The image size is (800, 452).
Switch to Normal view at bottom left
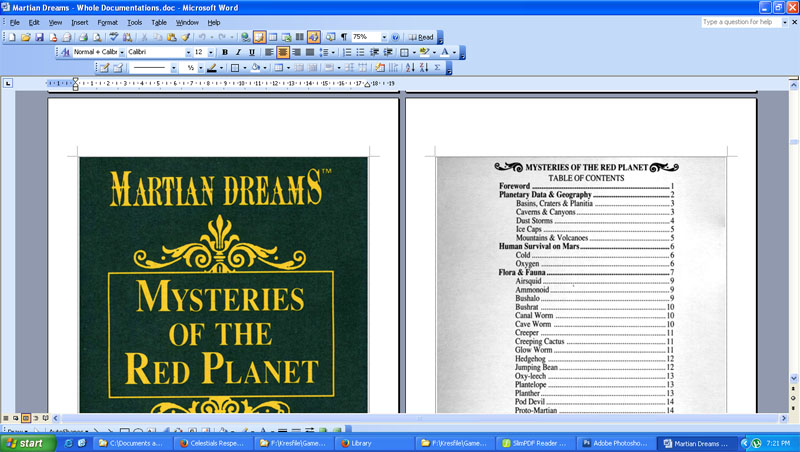6,418
